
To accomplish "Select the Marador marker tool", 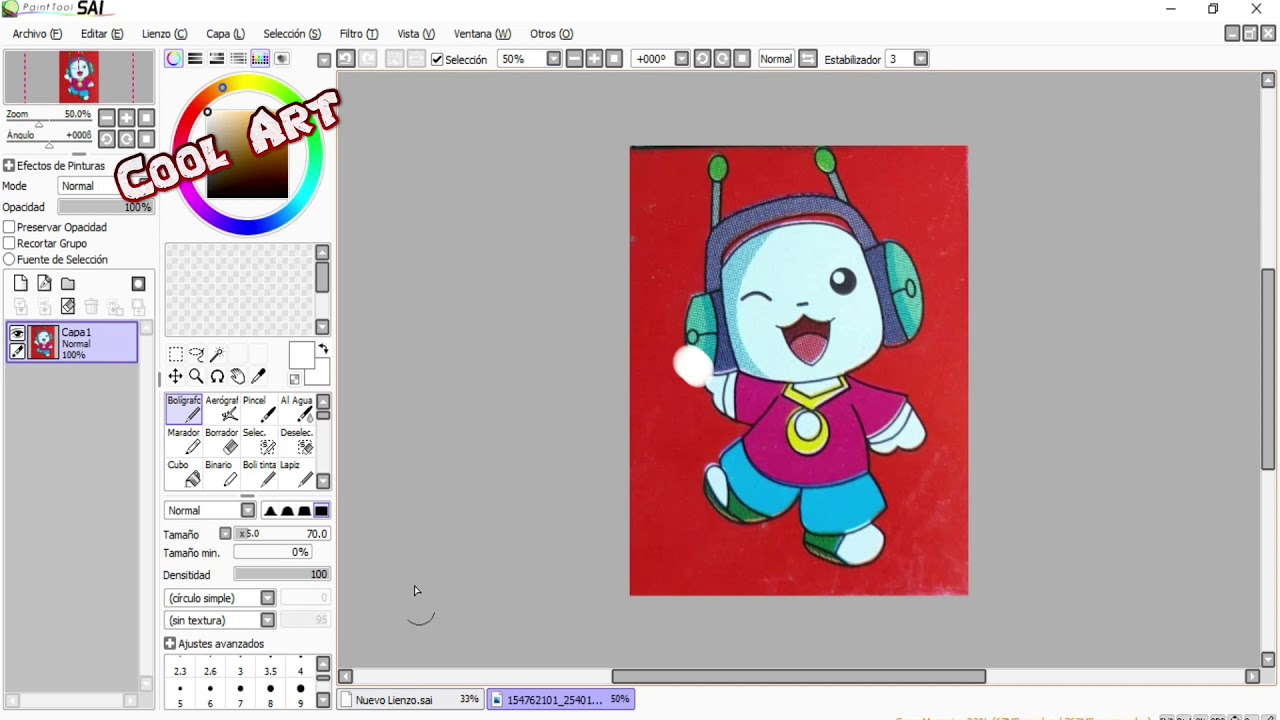I will 184,441.
